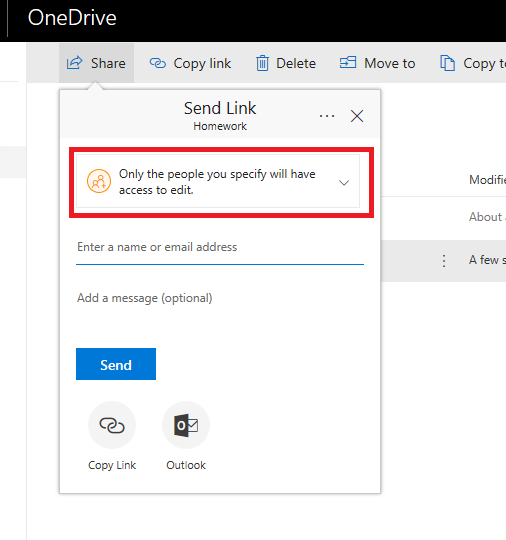This screenshot has height=540, width=506.
Task: Focus the name or email address field
Action: pos(220,248)
